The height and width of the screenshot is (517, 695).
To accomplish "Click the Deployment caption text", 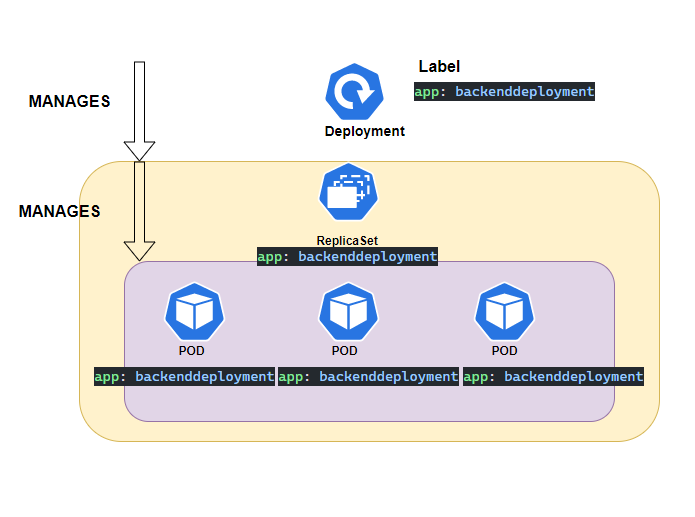I will point(365,131).
